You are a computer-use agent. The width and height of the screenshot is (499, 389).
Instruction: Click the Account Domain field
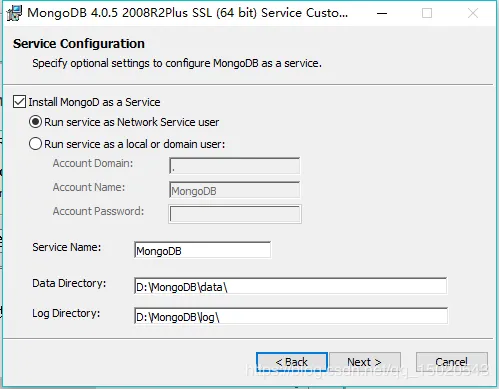click(x=234, y=166)
